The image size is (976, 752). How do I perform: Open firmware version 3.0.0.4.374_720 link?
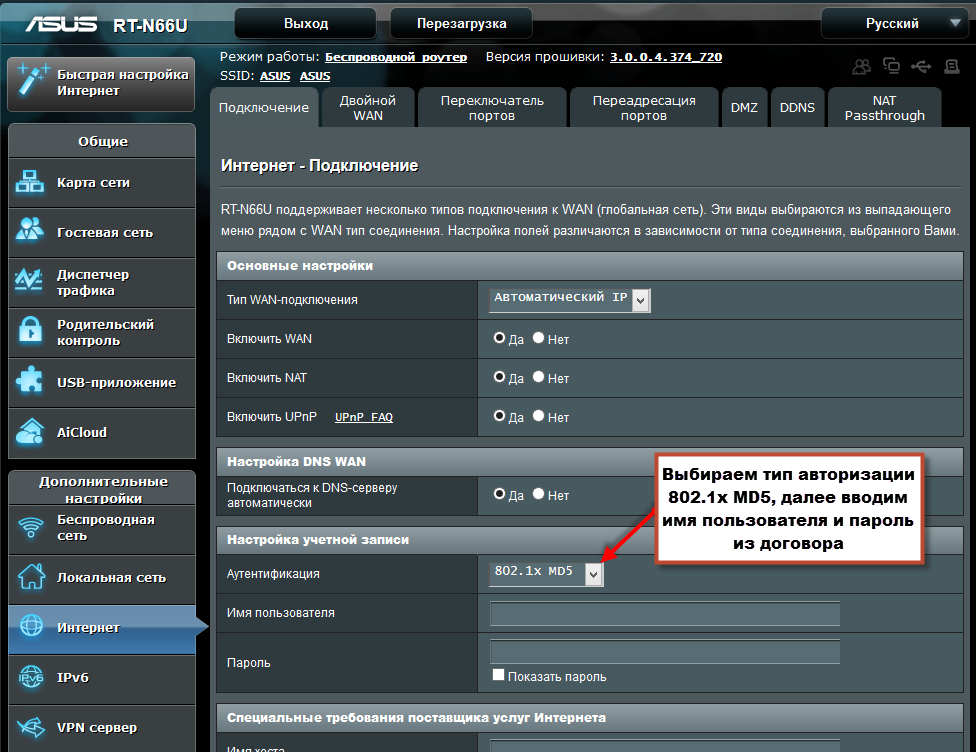click(666, 57)
